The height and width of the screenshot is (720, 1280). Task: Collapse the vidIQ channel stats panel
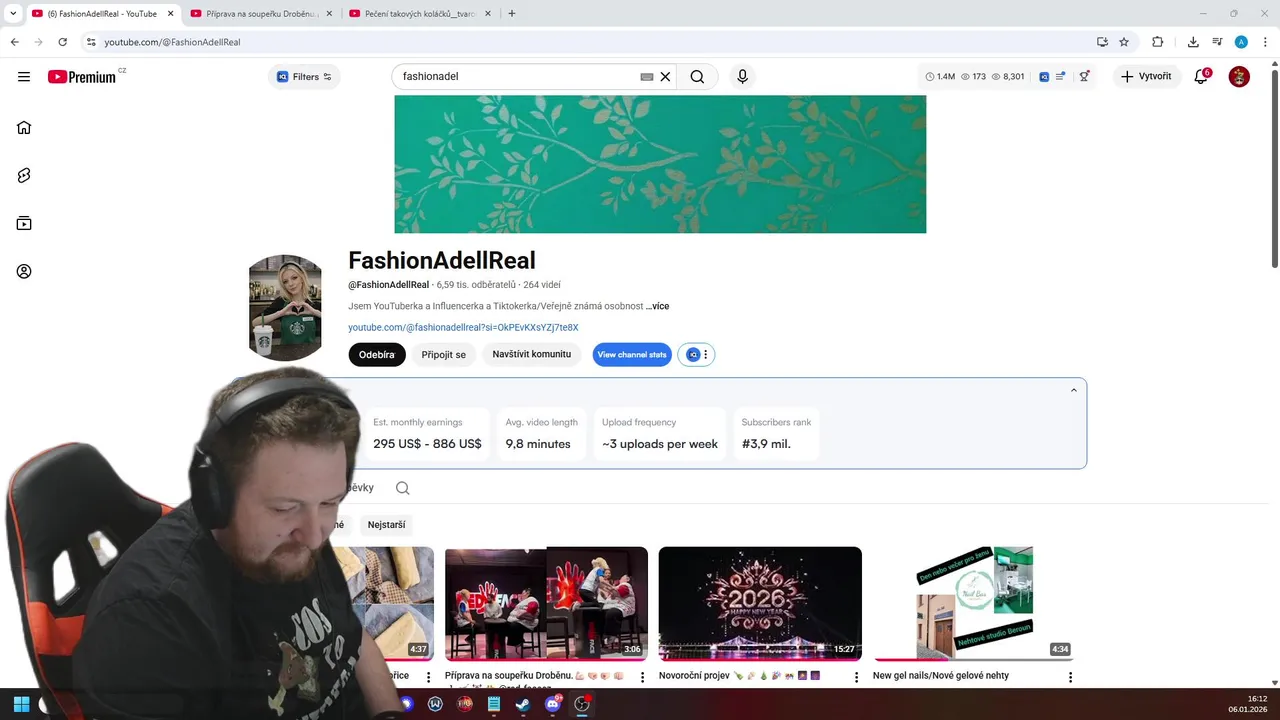(x=1074, y=390)
